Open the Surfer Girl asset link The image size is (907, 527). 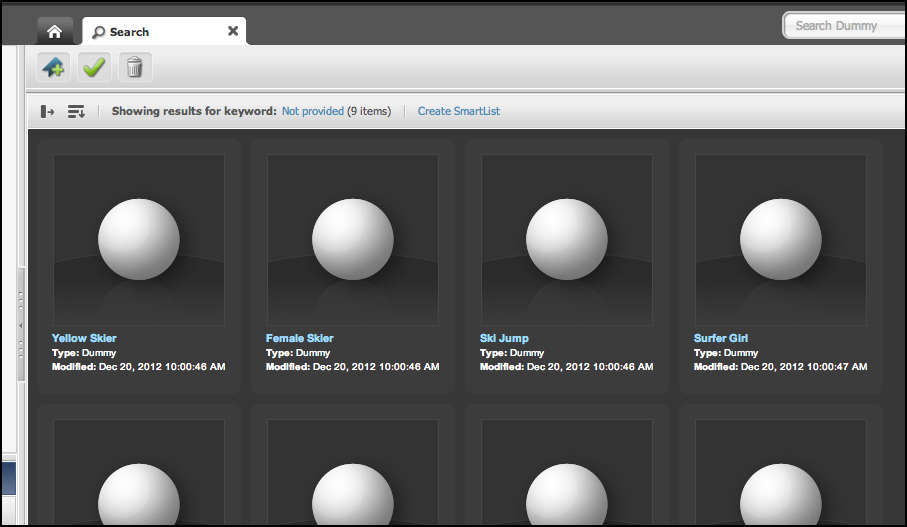721,338
